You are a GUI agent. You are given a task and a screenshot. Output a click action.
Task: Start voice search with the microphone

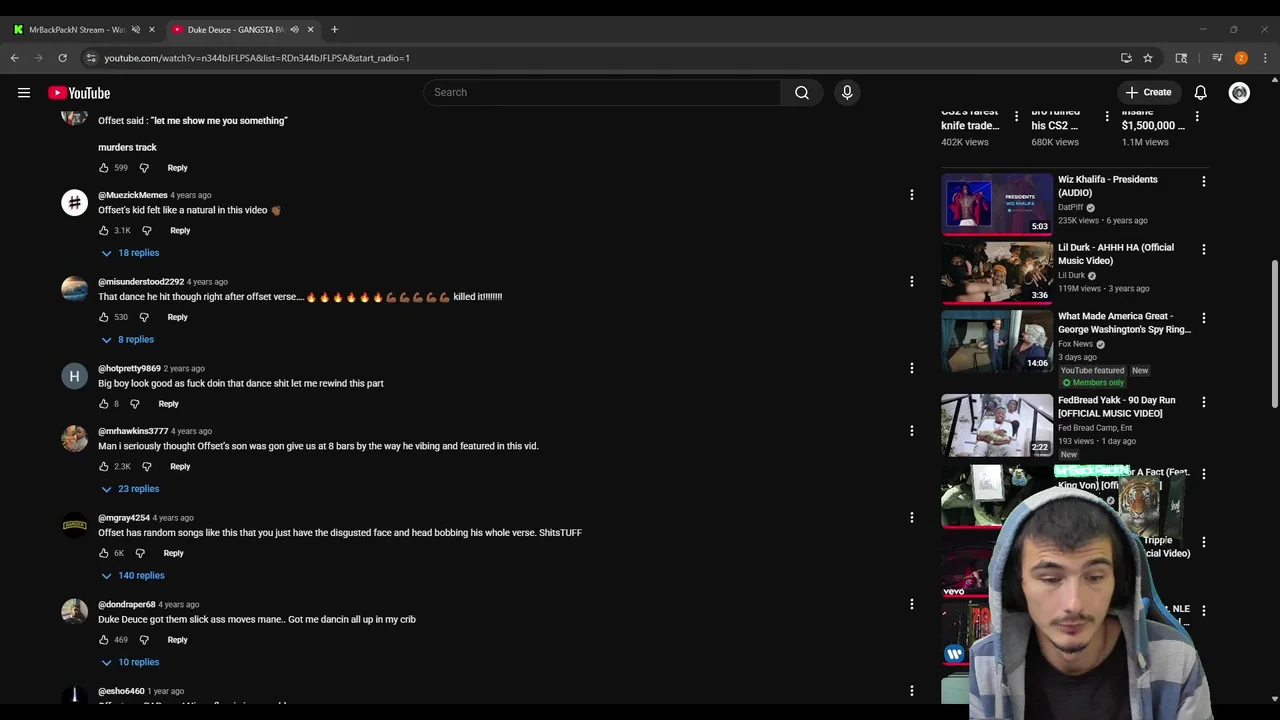[847, 93]
